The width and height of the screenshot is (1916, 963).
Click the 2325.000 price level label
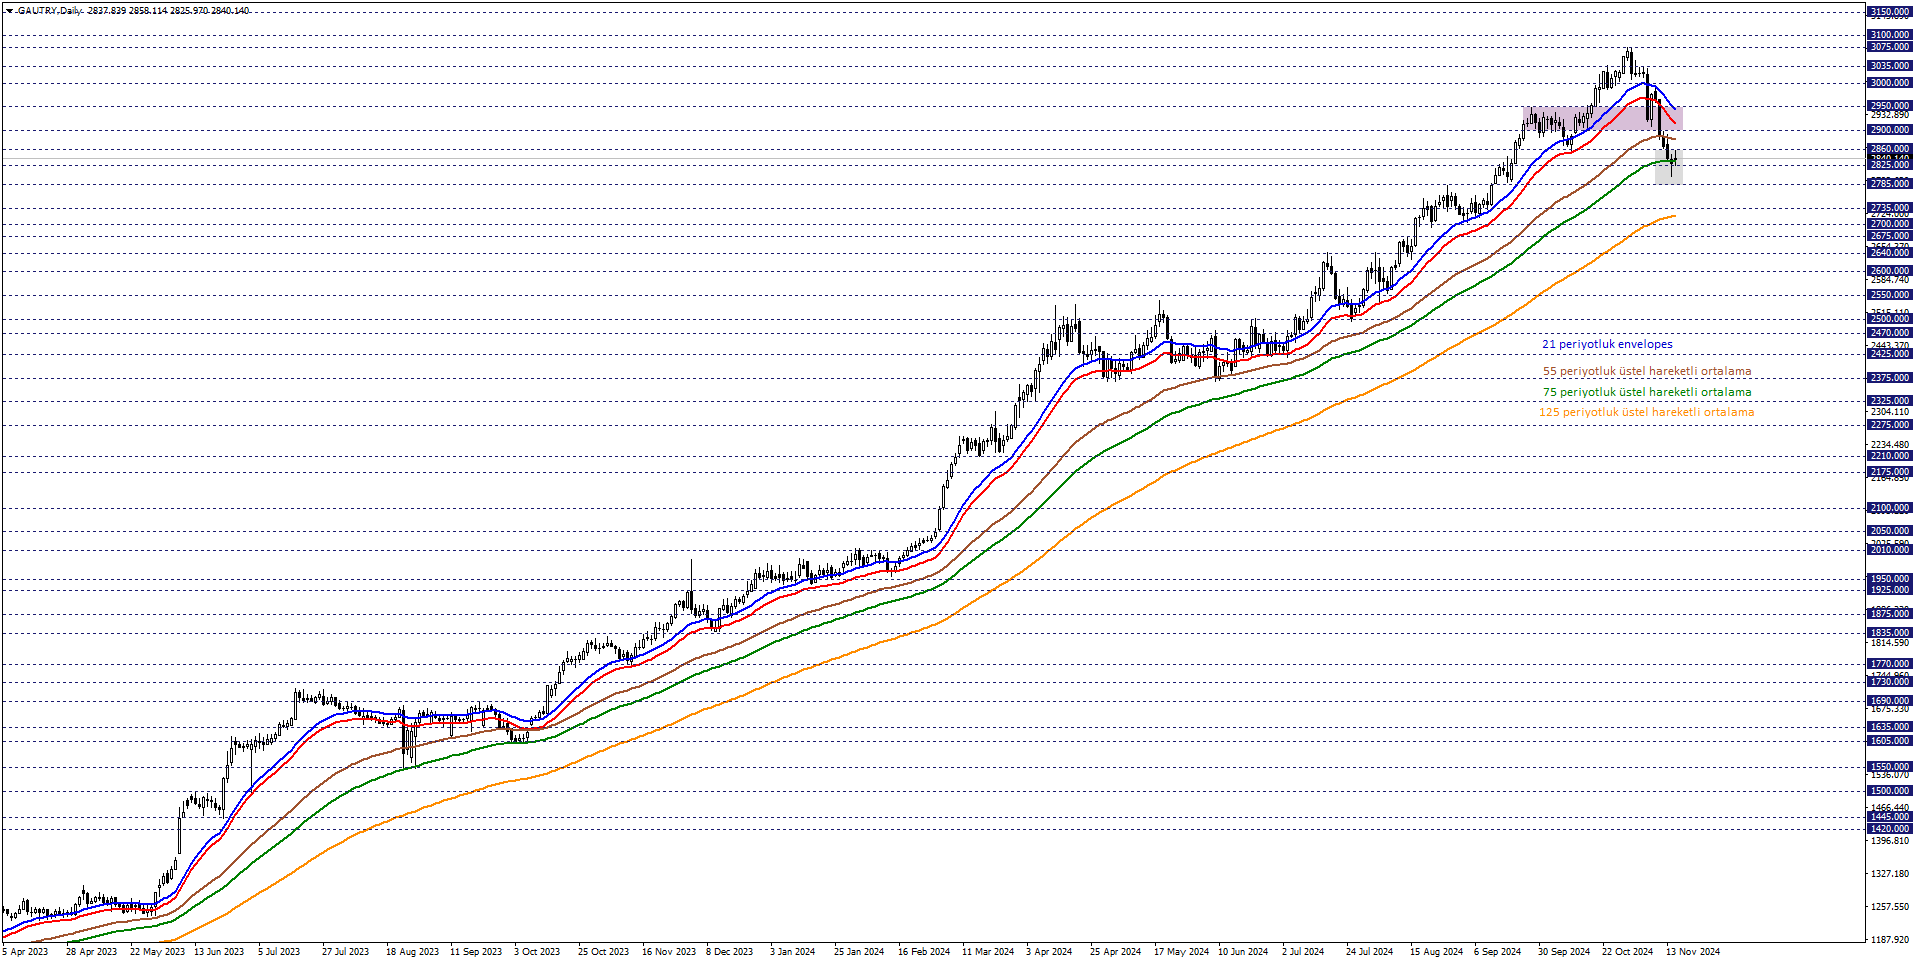pos(1889,401)
